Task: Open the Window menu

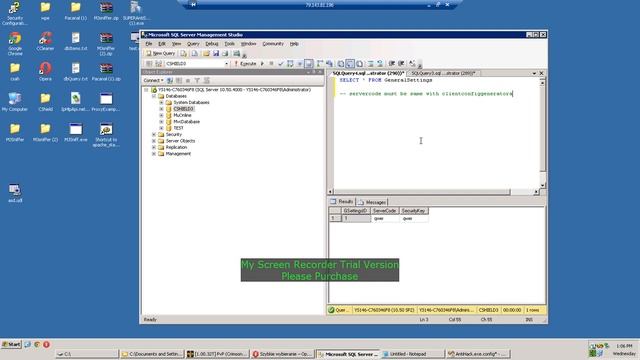Action: click(x=248, y=44)
